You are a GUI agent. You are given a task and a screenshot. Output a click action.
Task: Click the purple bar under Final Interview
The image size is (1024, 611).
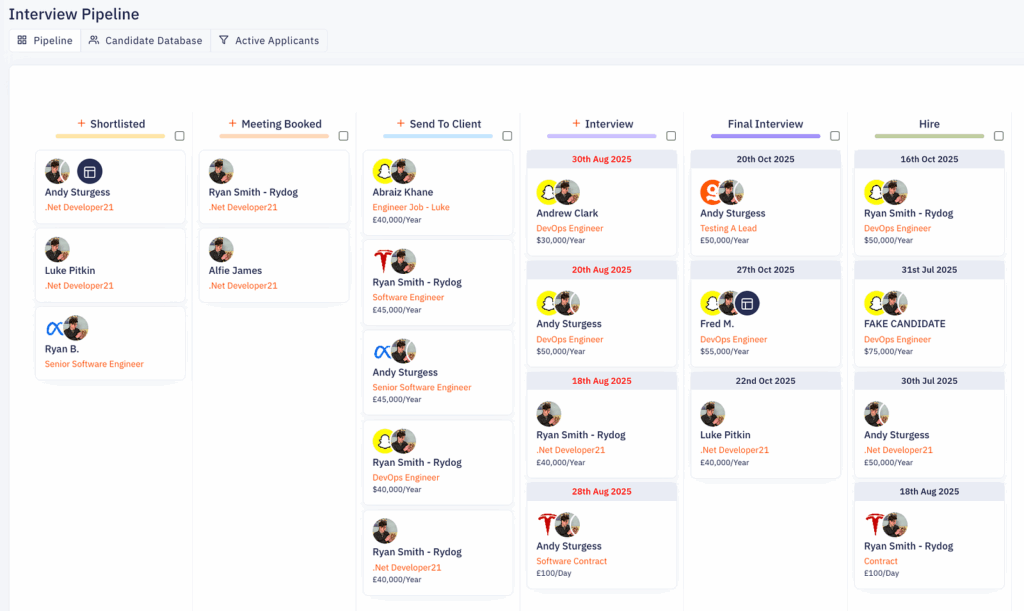765,136
